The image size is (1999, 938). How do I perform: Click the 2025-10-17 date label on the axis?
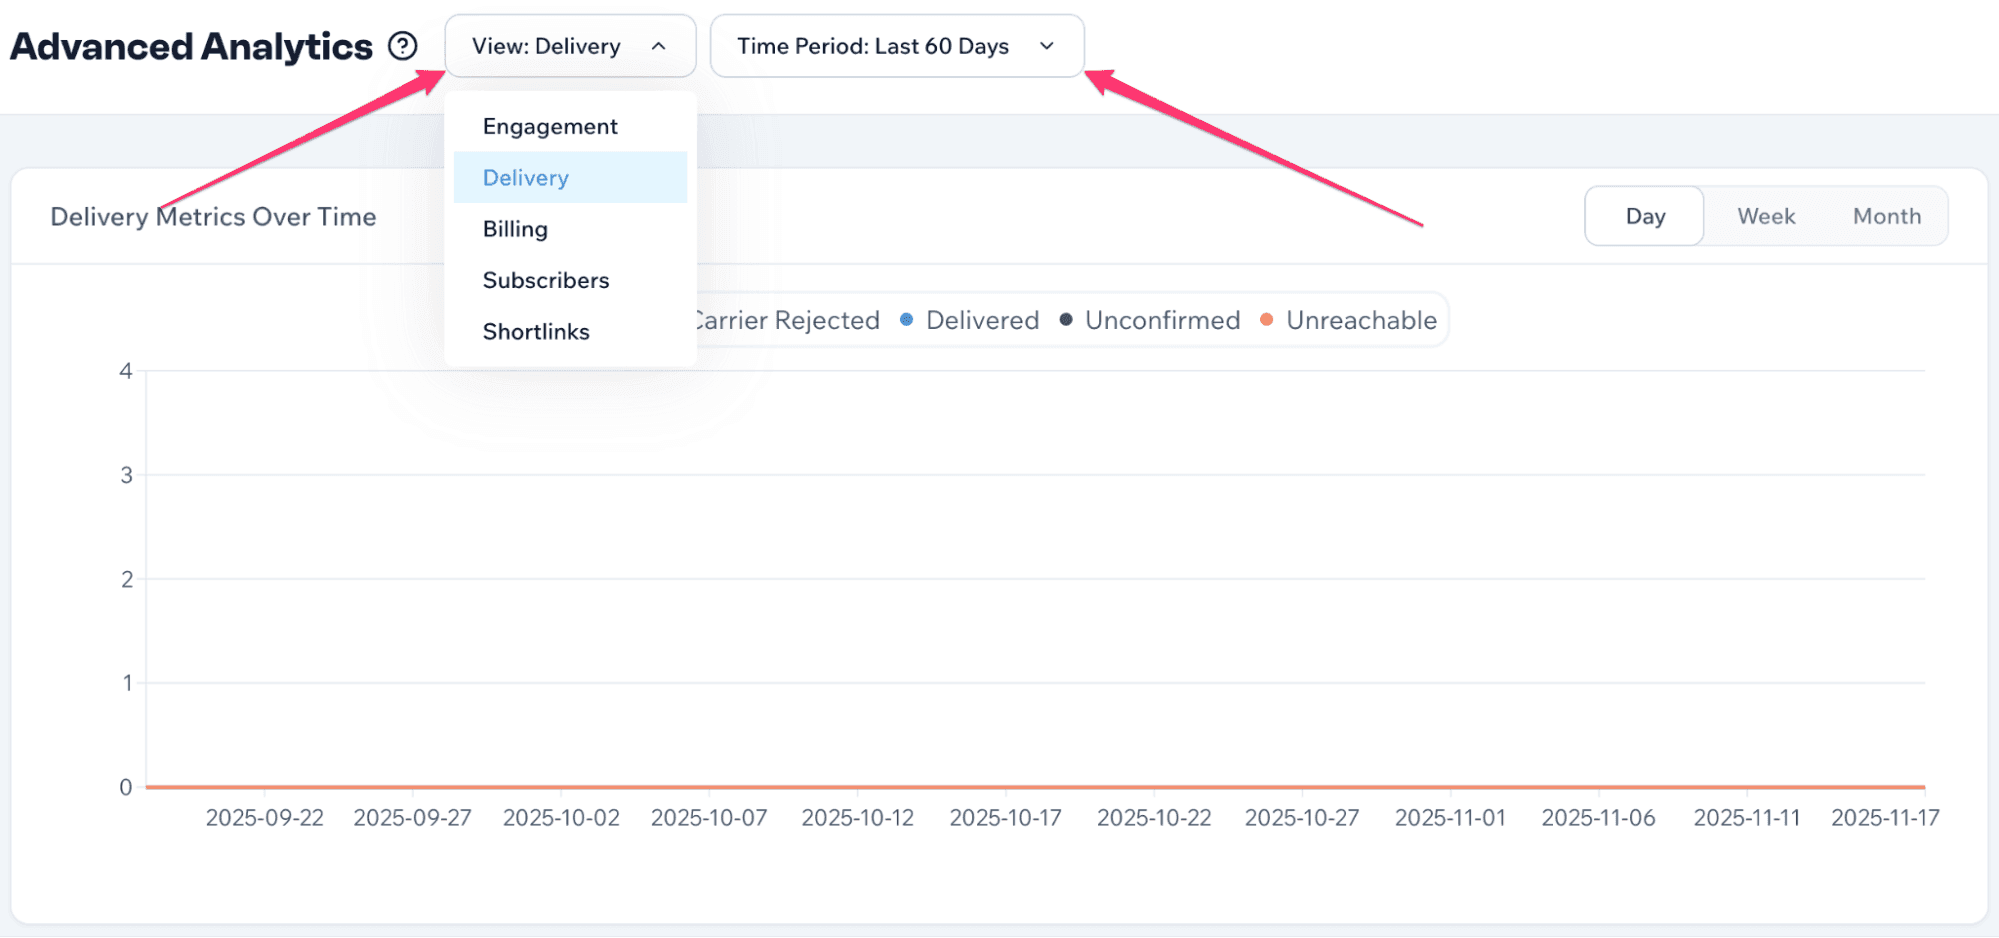coord(1005,816)
